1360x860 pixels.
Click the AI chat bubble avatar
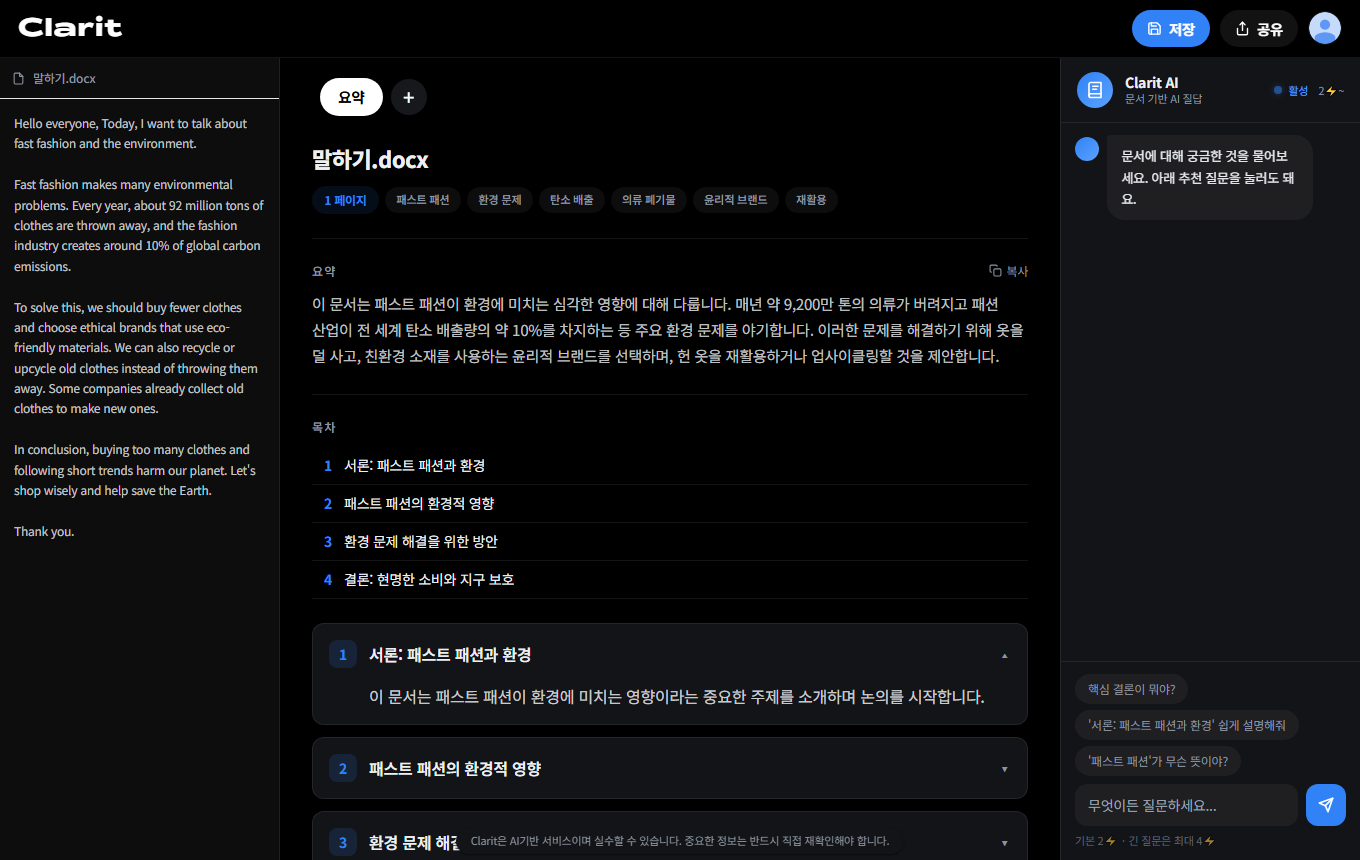click(1087, 149)
